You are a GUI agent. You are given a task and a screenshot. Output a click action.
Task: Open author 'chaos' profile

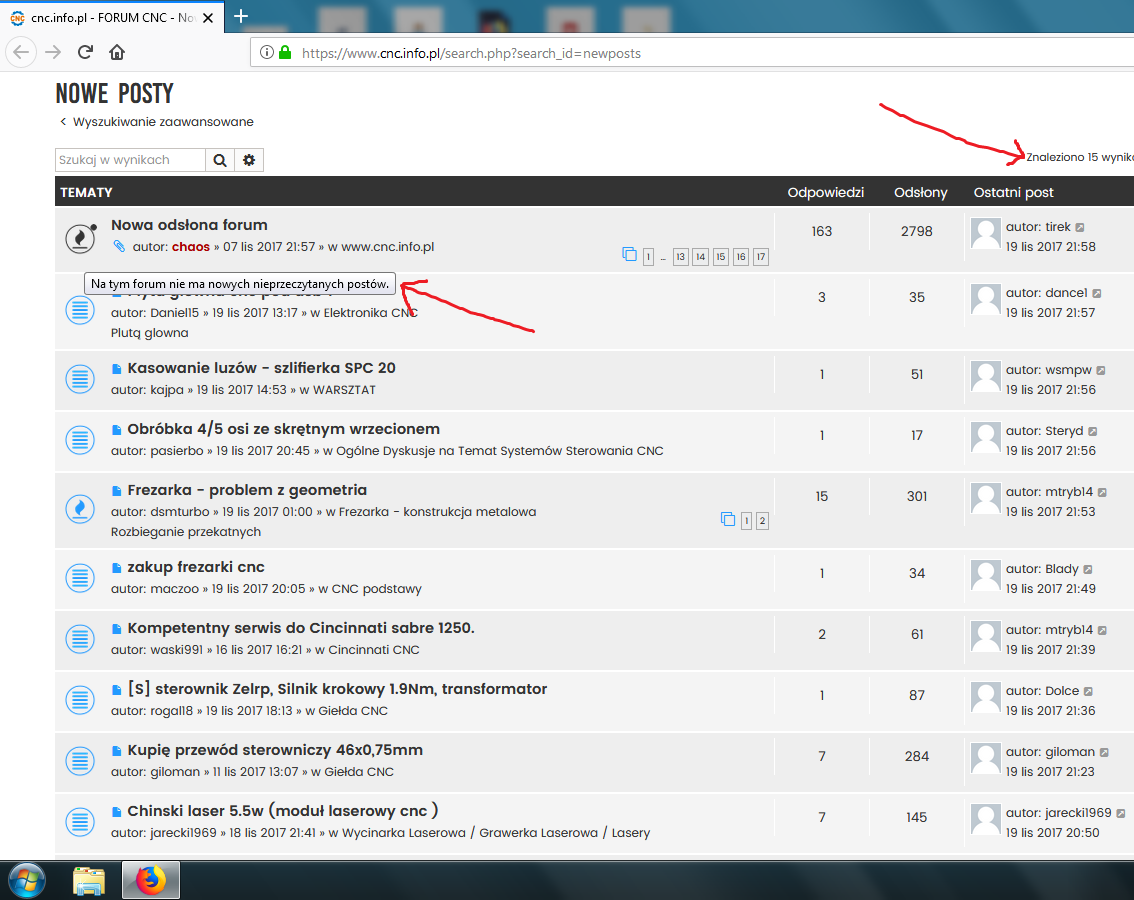coord(191,247)
